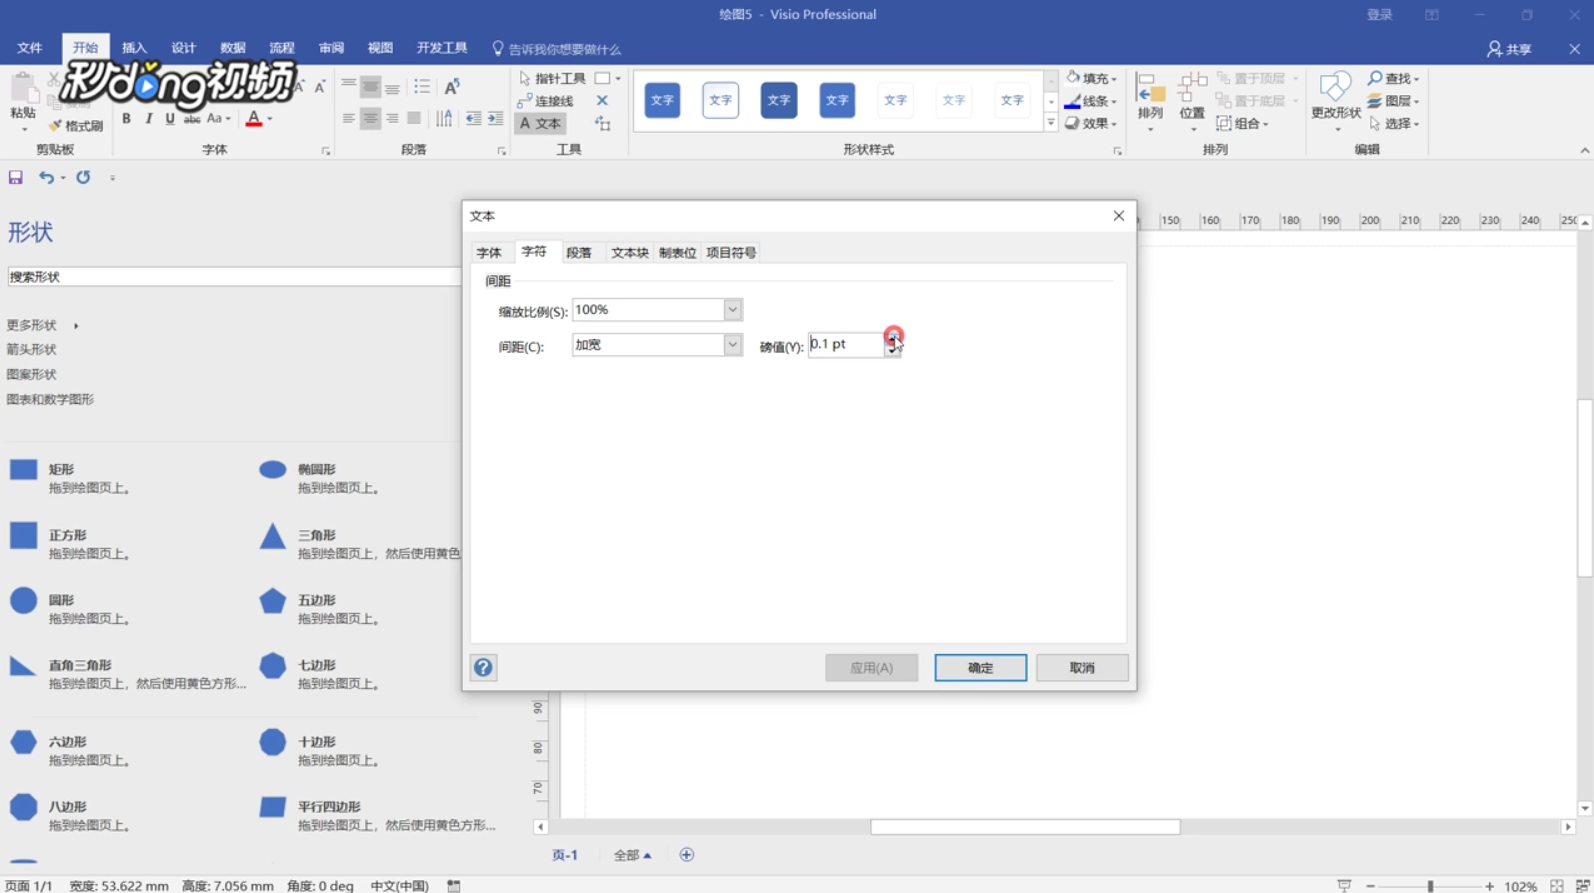Screen dimensions: 1594x893
Task: Click the 确定 button
Action: click(x=980, y=668)
